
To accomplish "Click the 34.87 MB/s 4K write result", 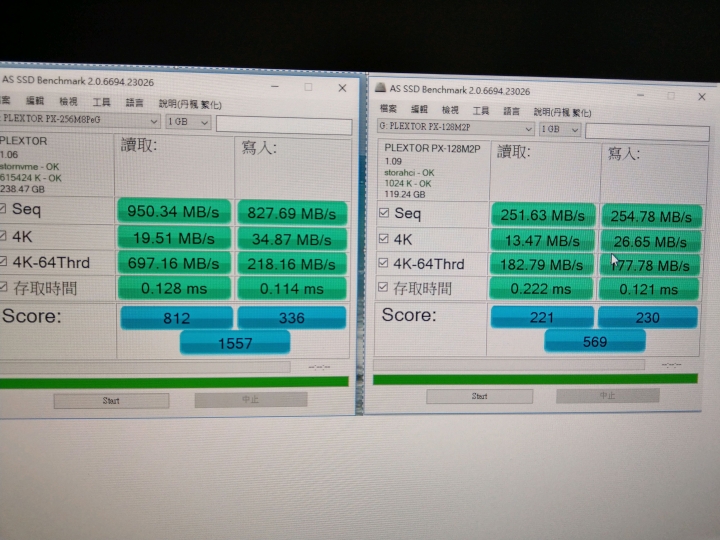I will (x=292, y=240).
